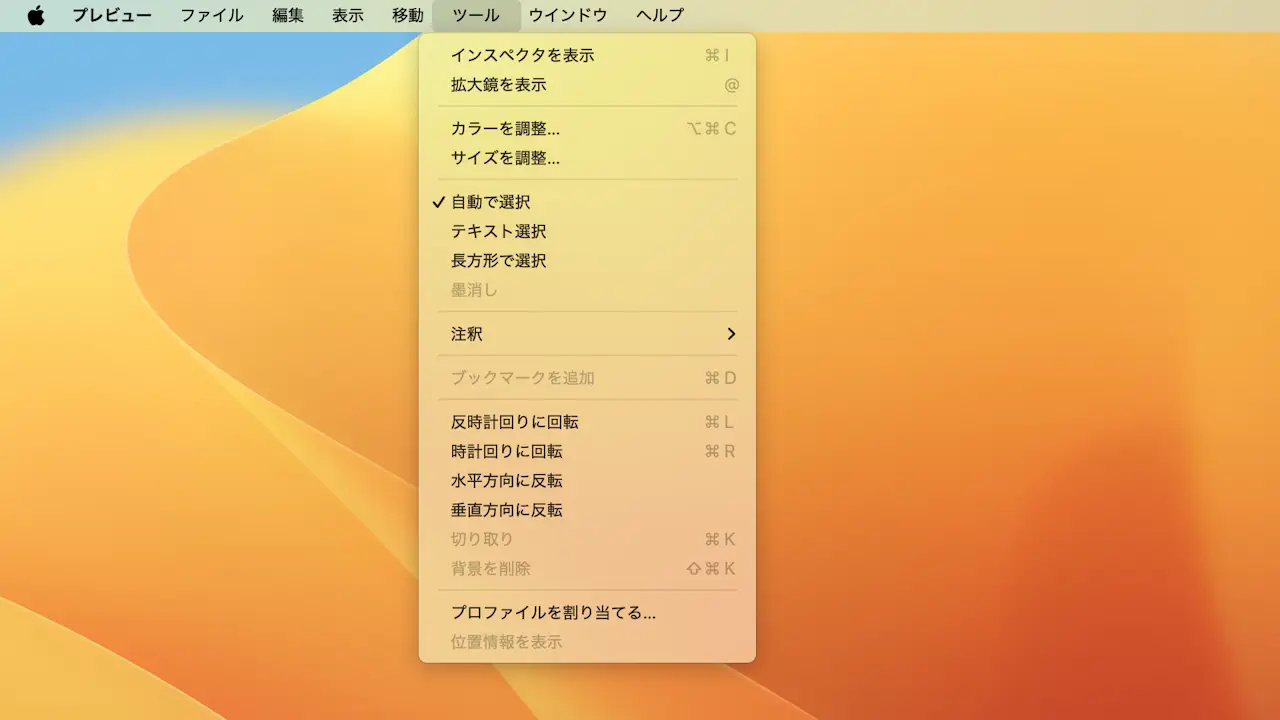Click the dimmed 位置情報を表示 item
This screenshot has width=1280, height=720.
(x=587, y=642)
